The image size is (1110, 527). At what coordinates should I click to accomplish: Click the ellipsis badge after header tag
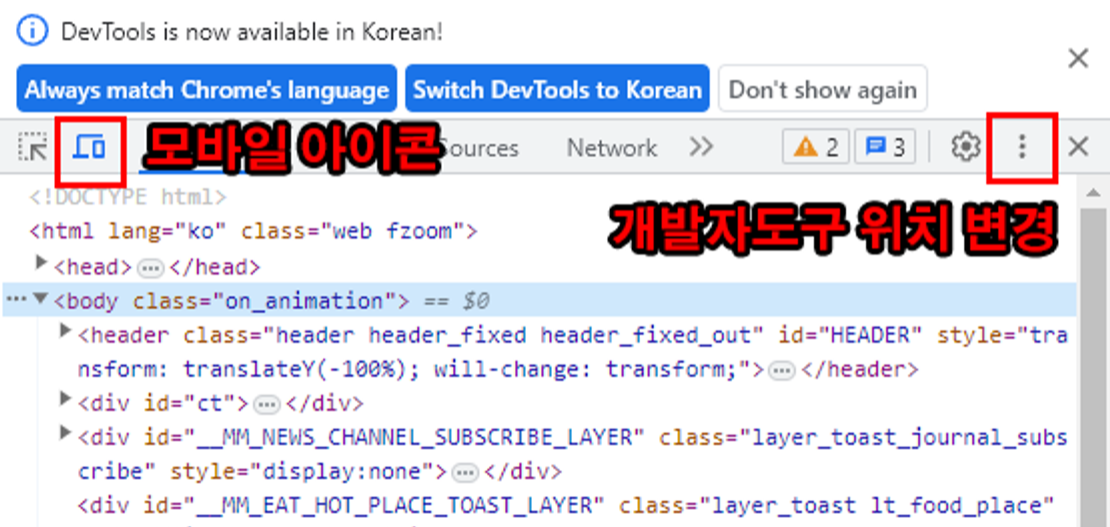[782, 371]
